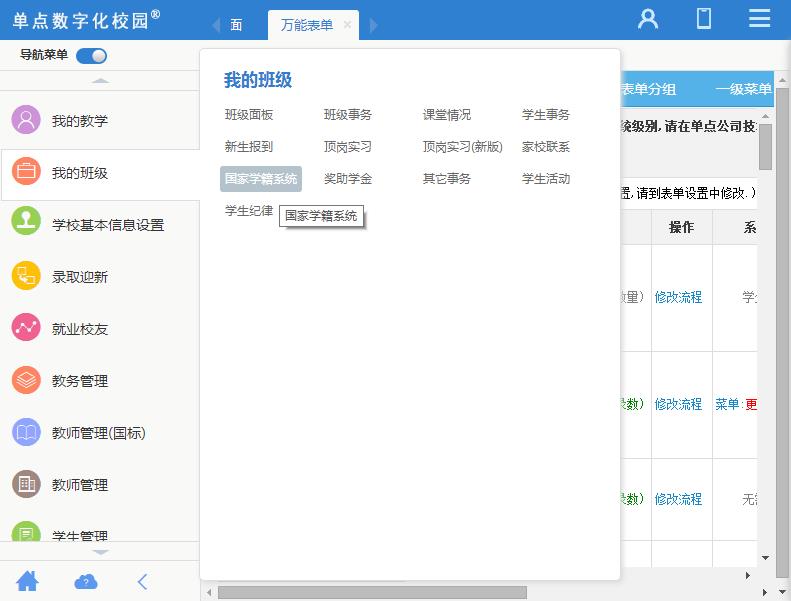
Task: Open the highlighted 国家学籍系统 link
Action: coord(261,179)
